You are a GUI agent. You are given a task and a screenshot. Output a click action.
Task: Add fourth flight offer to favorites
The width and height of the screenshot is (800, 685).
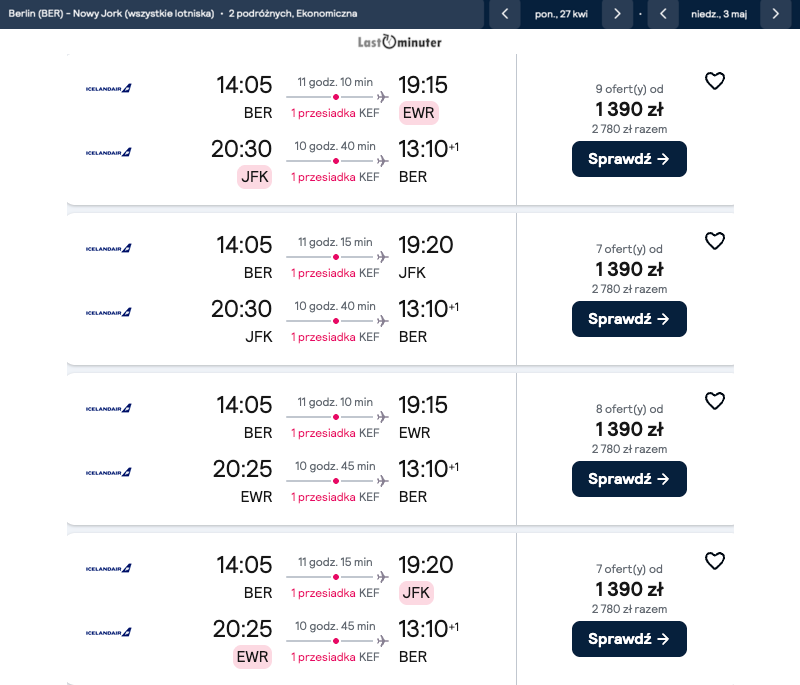tap(715, 561)
